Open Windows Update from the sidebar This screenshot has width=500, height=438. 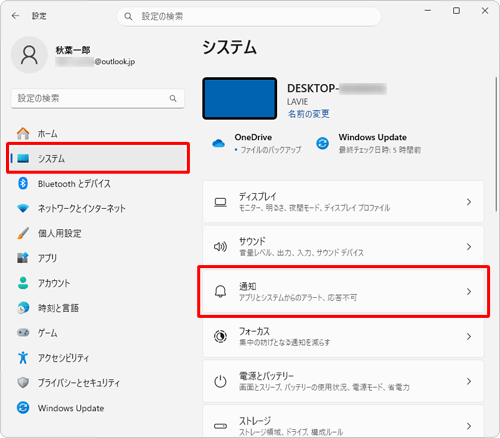tap(97, 408)
